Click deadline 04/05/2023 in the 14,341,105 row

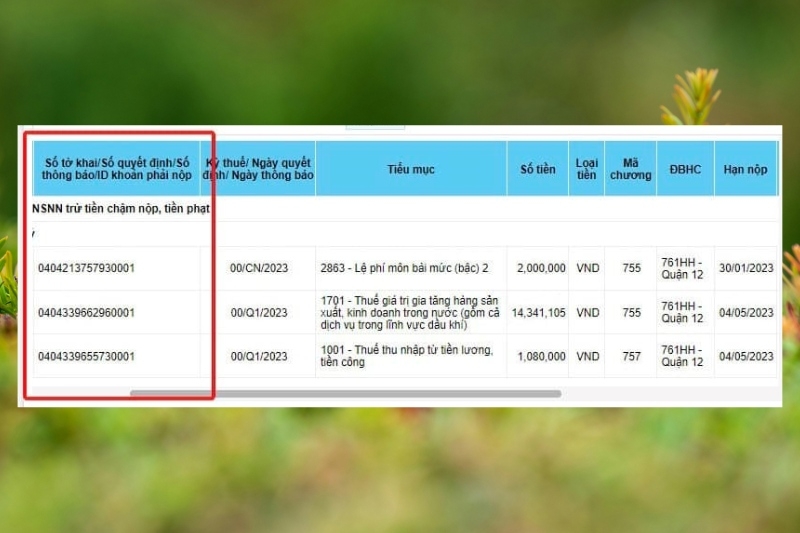point(746,313)
